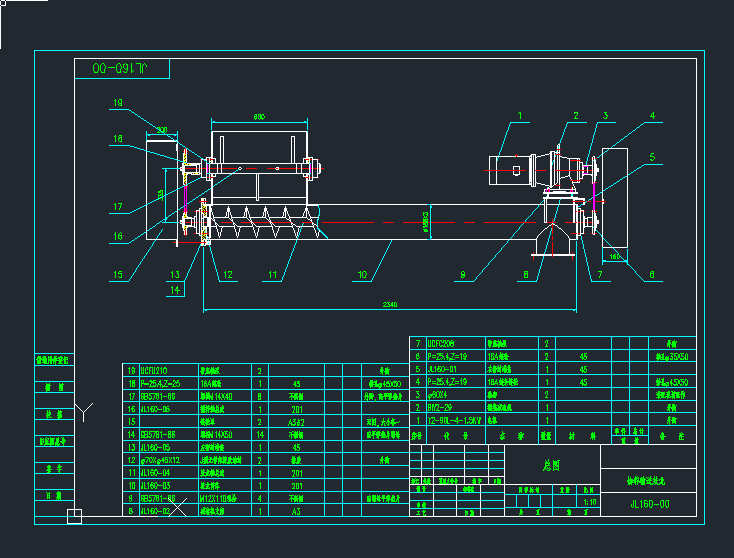
Task: Click the UCS origin icon at bottom-left
Action: pyautogui.click(x=74, y=516)
